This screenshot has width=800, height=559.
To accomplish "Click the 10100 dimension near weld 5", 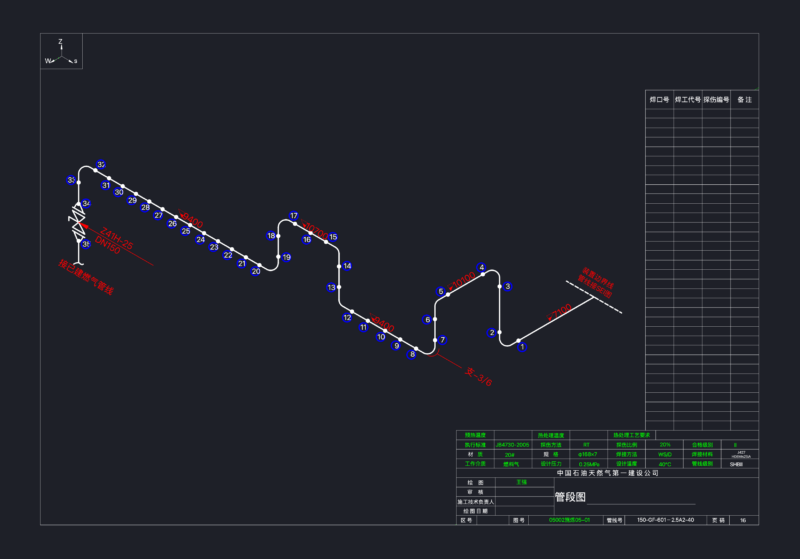I will (462, 281).
